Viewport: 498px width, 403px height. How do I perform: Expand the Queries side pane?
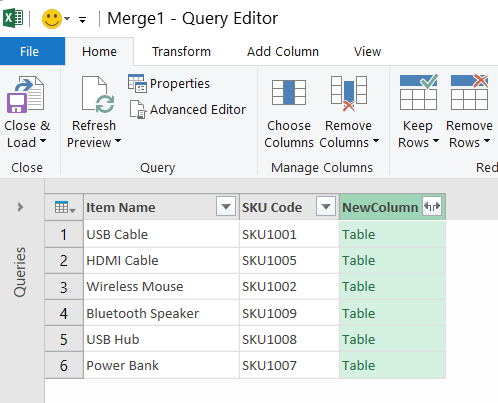click(x=20, y=207)
